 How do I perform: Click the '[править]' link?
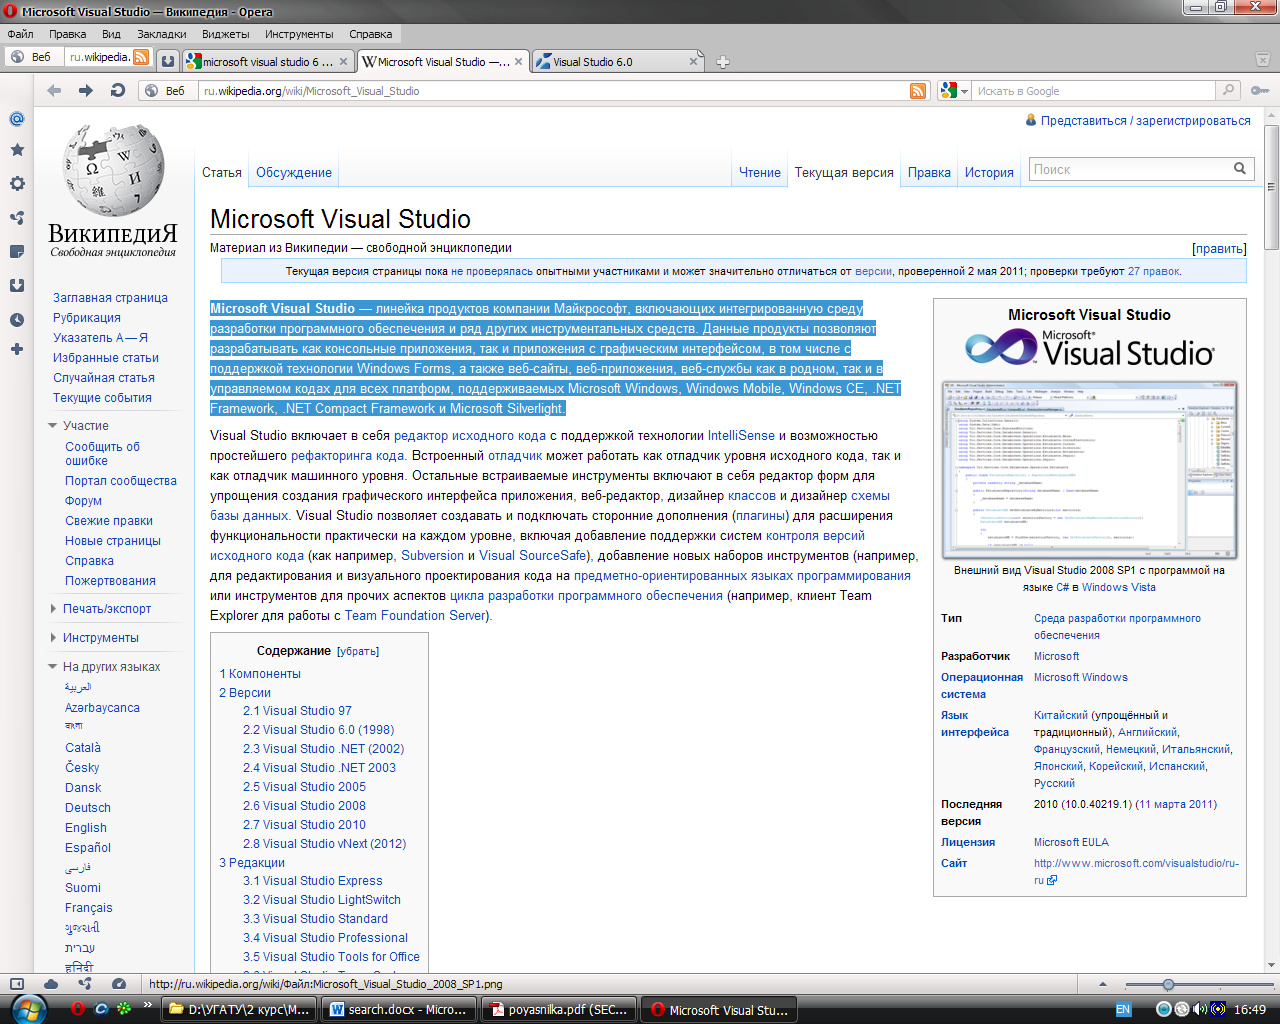tap(1219, 249)
